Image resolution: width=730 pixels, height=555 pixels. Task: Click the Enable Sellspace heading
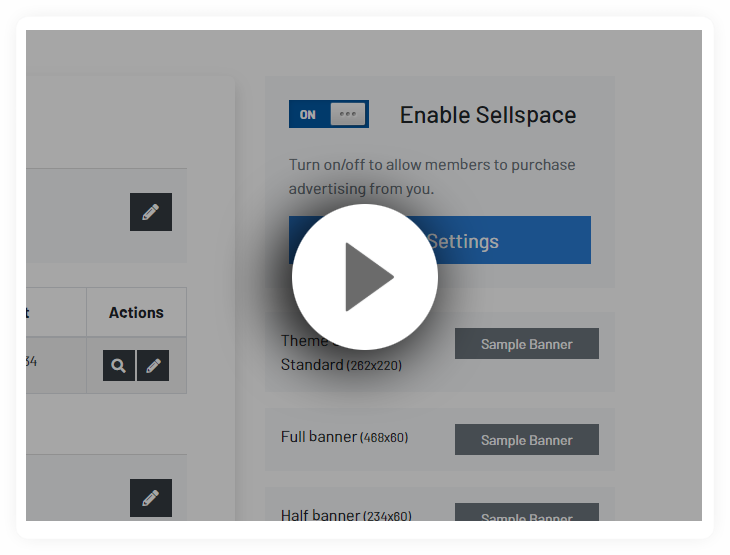coord(487,115)
